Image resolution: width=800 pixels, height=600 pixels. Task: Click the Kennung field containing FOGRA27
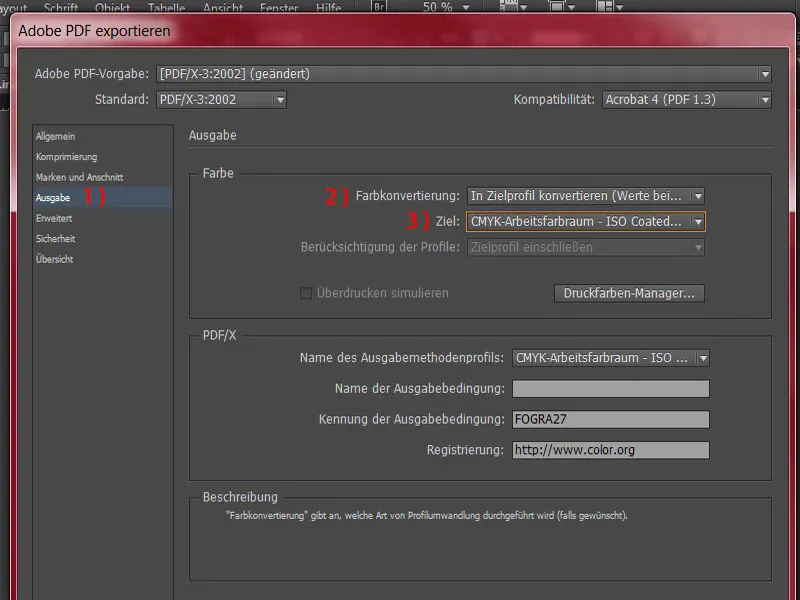click(x=610, y=419)
